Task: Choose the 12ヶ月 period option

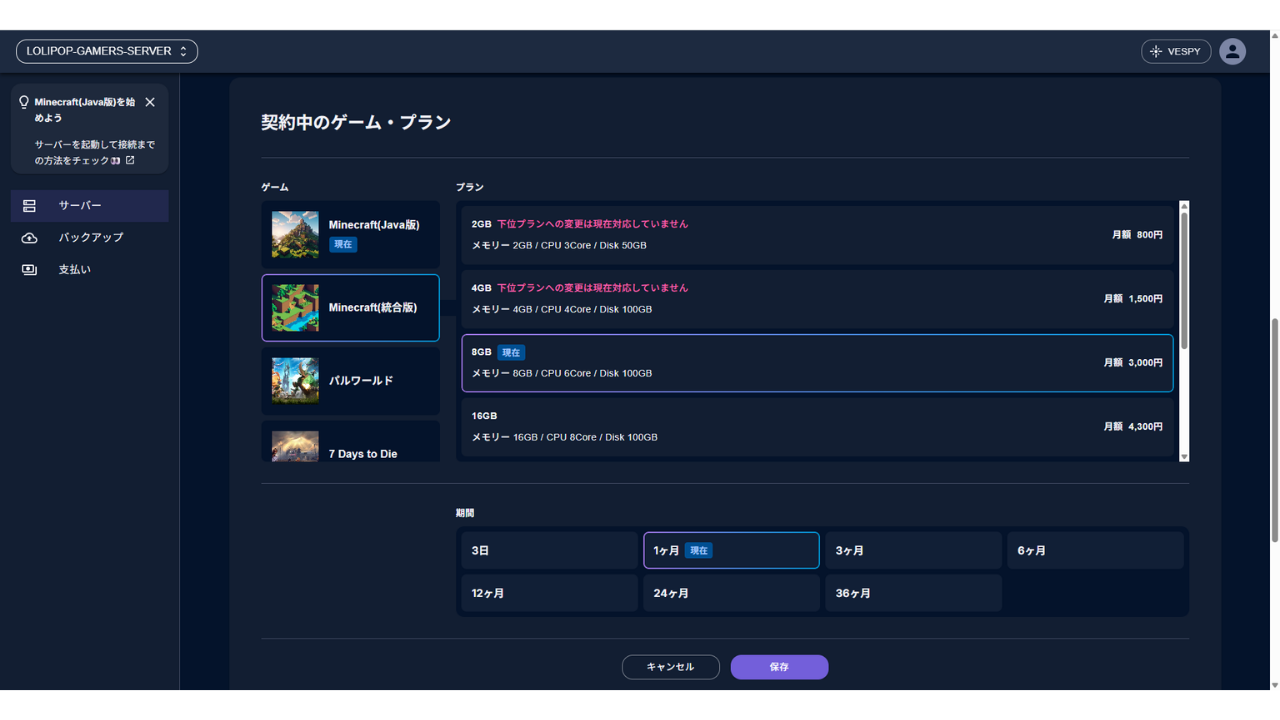Action: coord(549,593)
